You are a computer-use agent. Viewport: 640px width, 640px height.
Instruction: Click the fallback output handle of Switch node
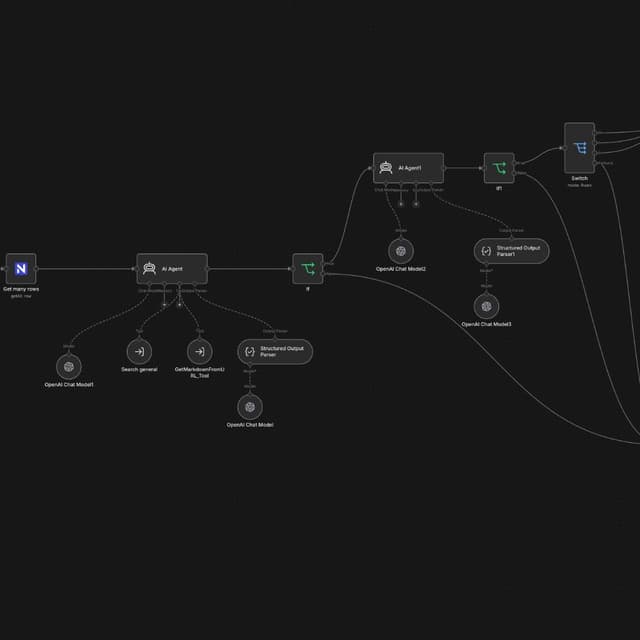[595, 163]
